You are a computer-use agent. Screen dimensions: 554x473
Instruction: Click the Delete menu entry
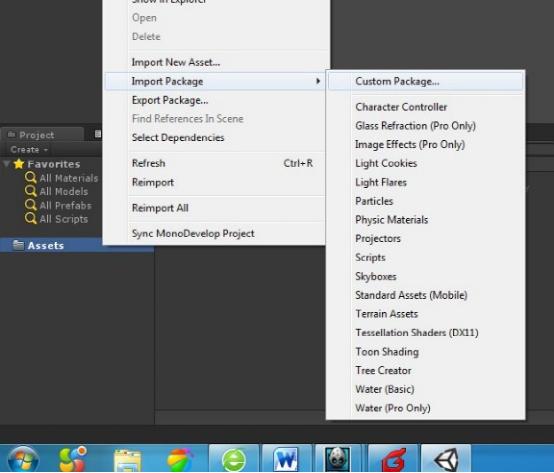tap(146, 36)
